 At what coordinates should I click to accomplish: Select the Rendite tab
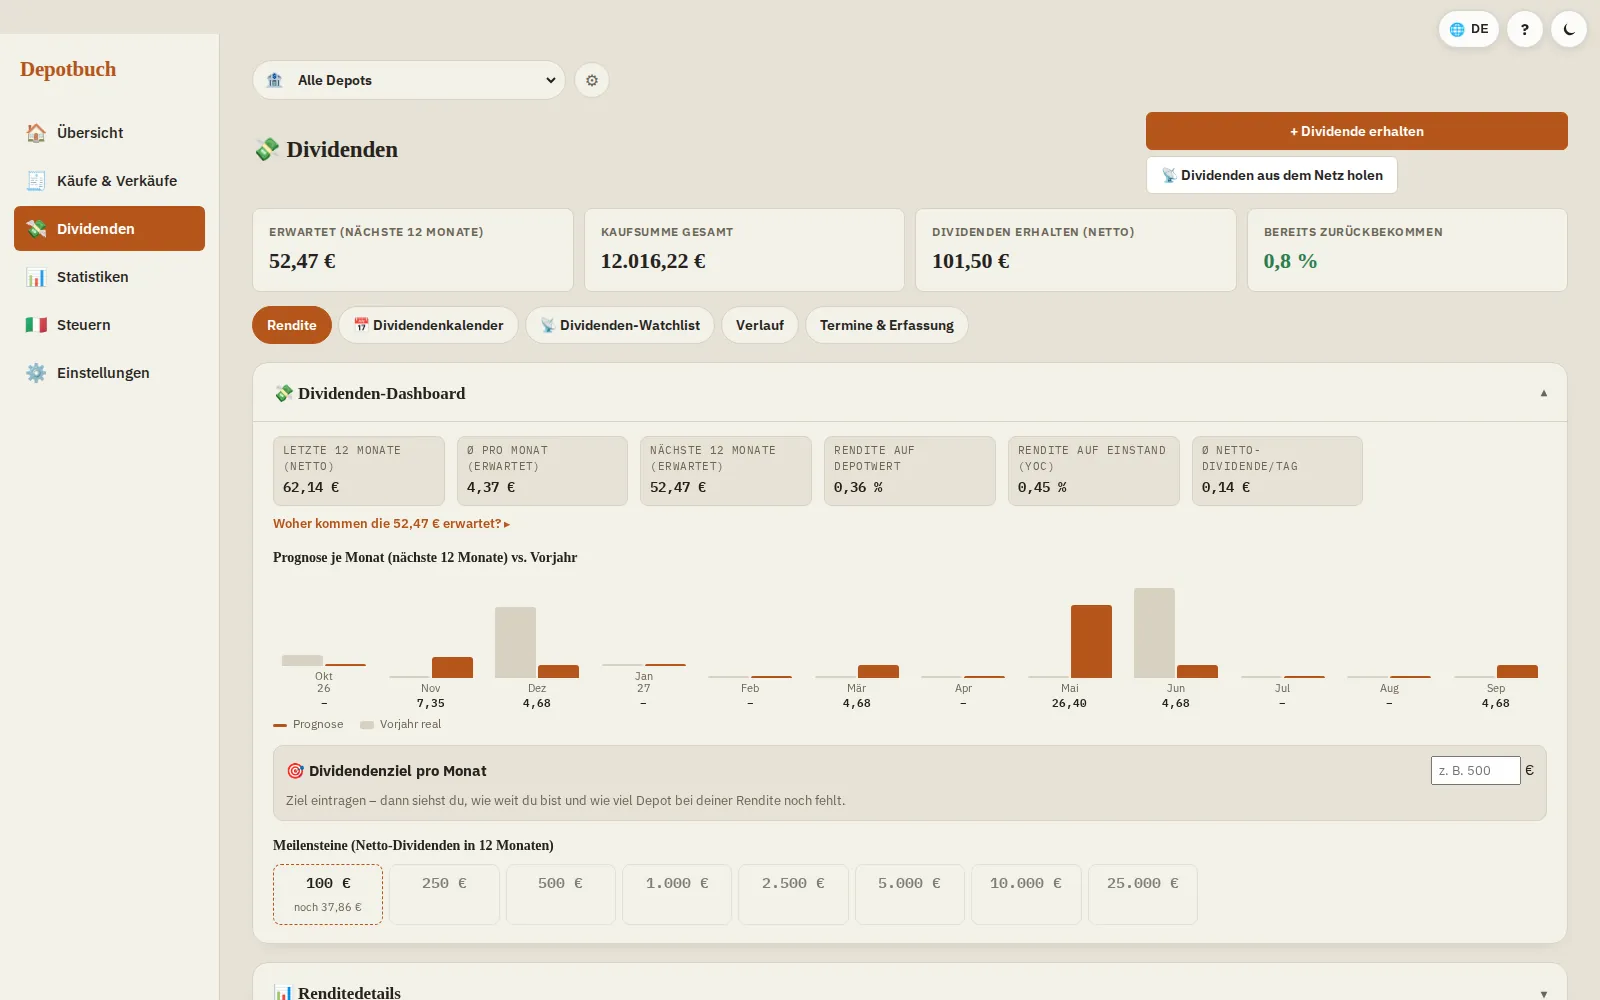click(292, 325)
